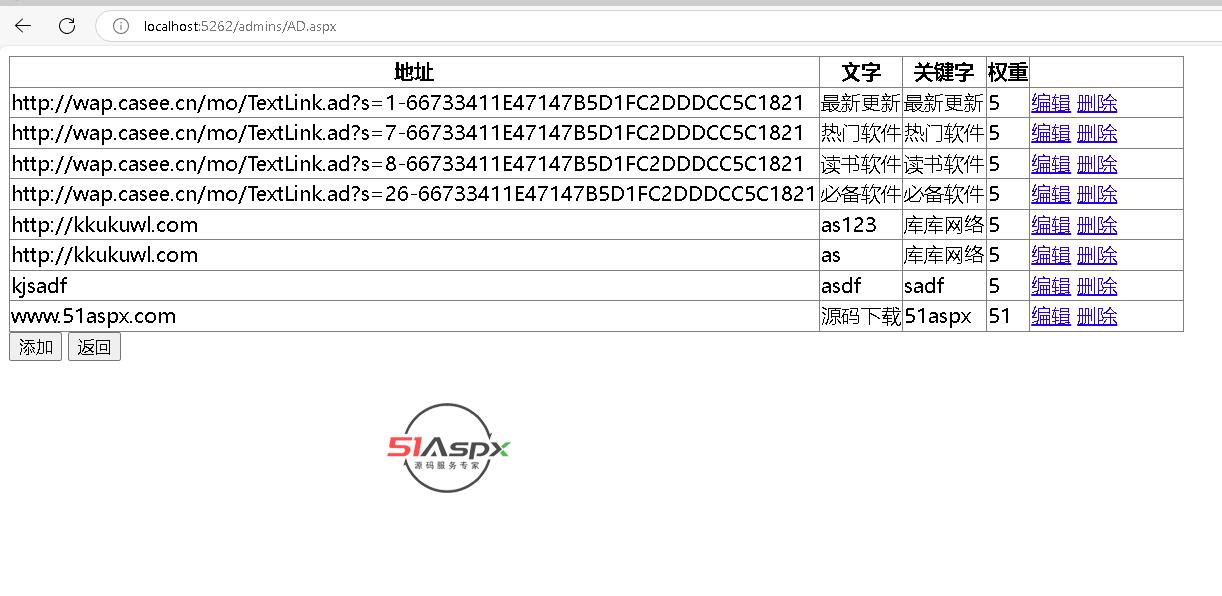Image resolution: width=1222 pixels, height=596 pixels.
Task: Go back with the browser back arrow
Action: pyautogui.click(x=23, y=26)
